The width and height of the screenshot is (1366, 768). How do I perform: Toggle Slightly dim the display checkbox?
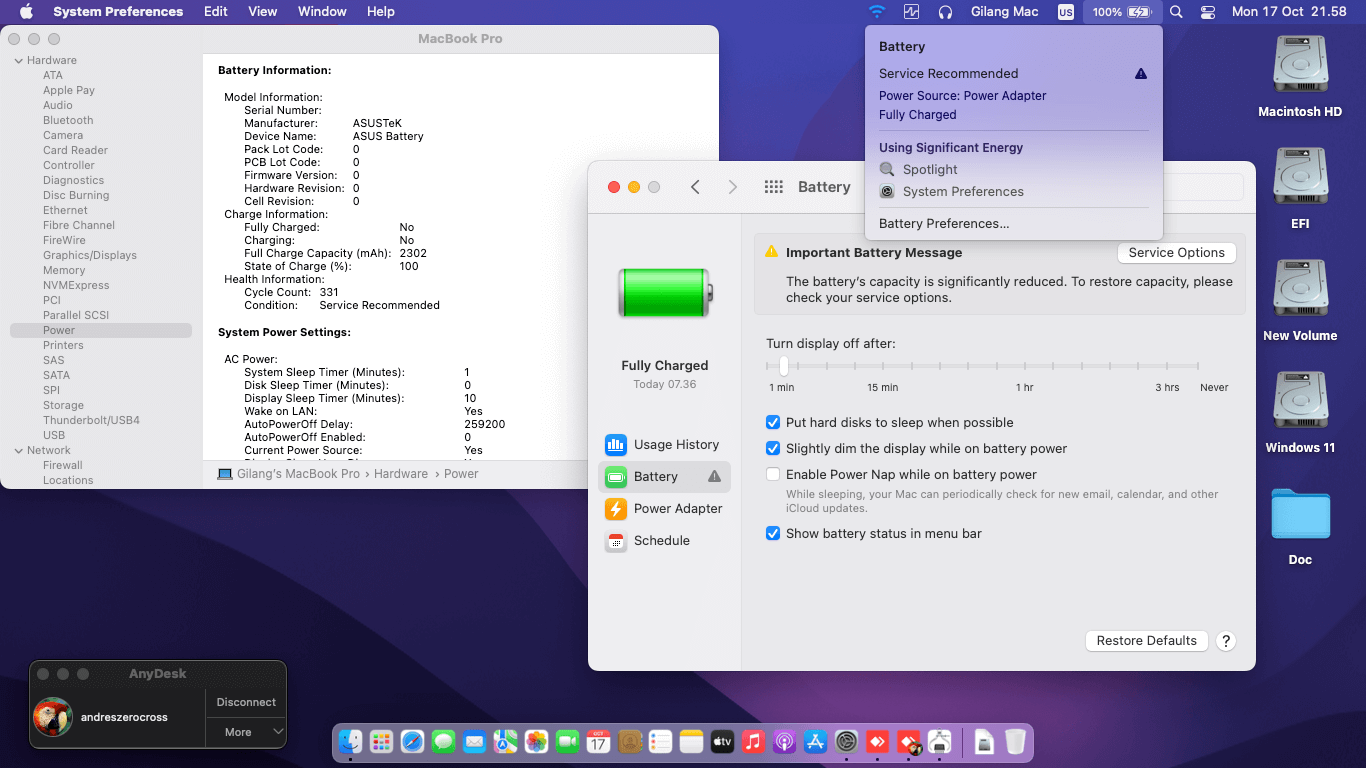tap(773, 449)
